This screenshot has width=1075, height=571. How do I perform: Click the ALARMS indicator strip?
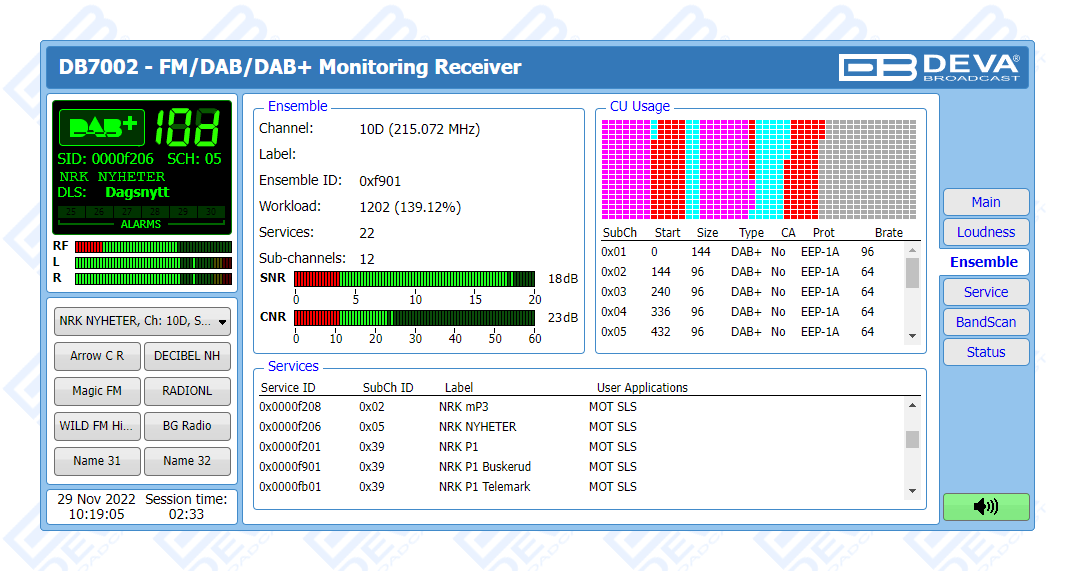click(x=140, y=217)
